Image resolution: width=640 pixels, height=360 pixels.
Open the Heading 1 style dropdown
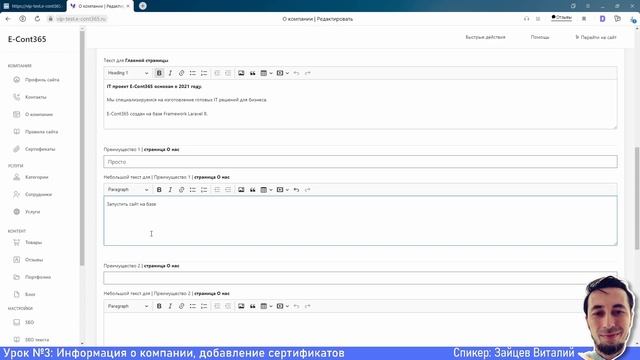point(128,73)
